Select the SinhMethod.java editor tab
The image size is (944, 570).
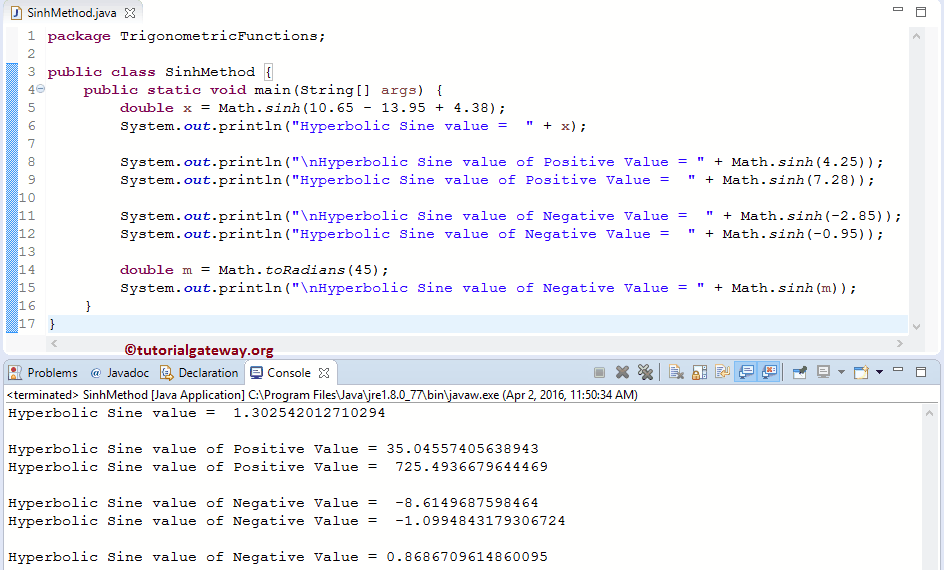click(72, 13)
